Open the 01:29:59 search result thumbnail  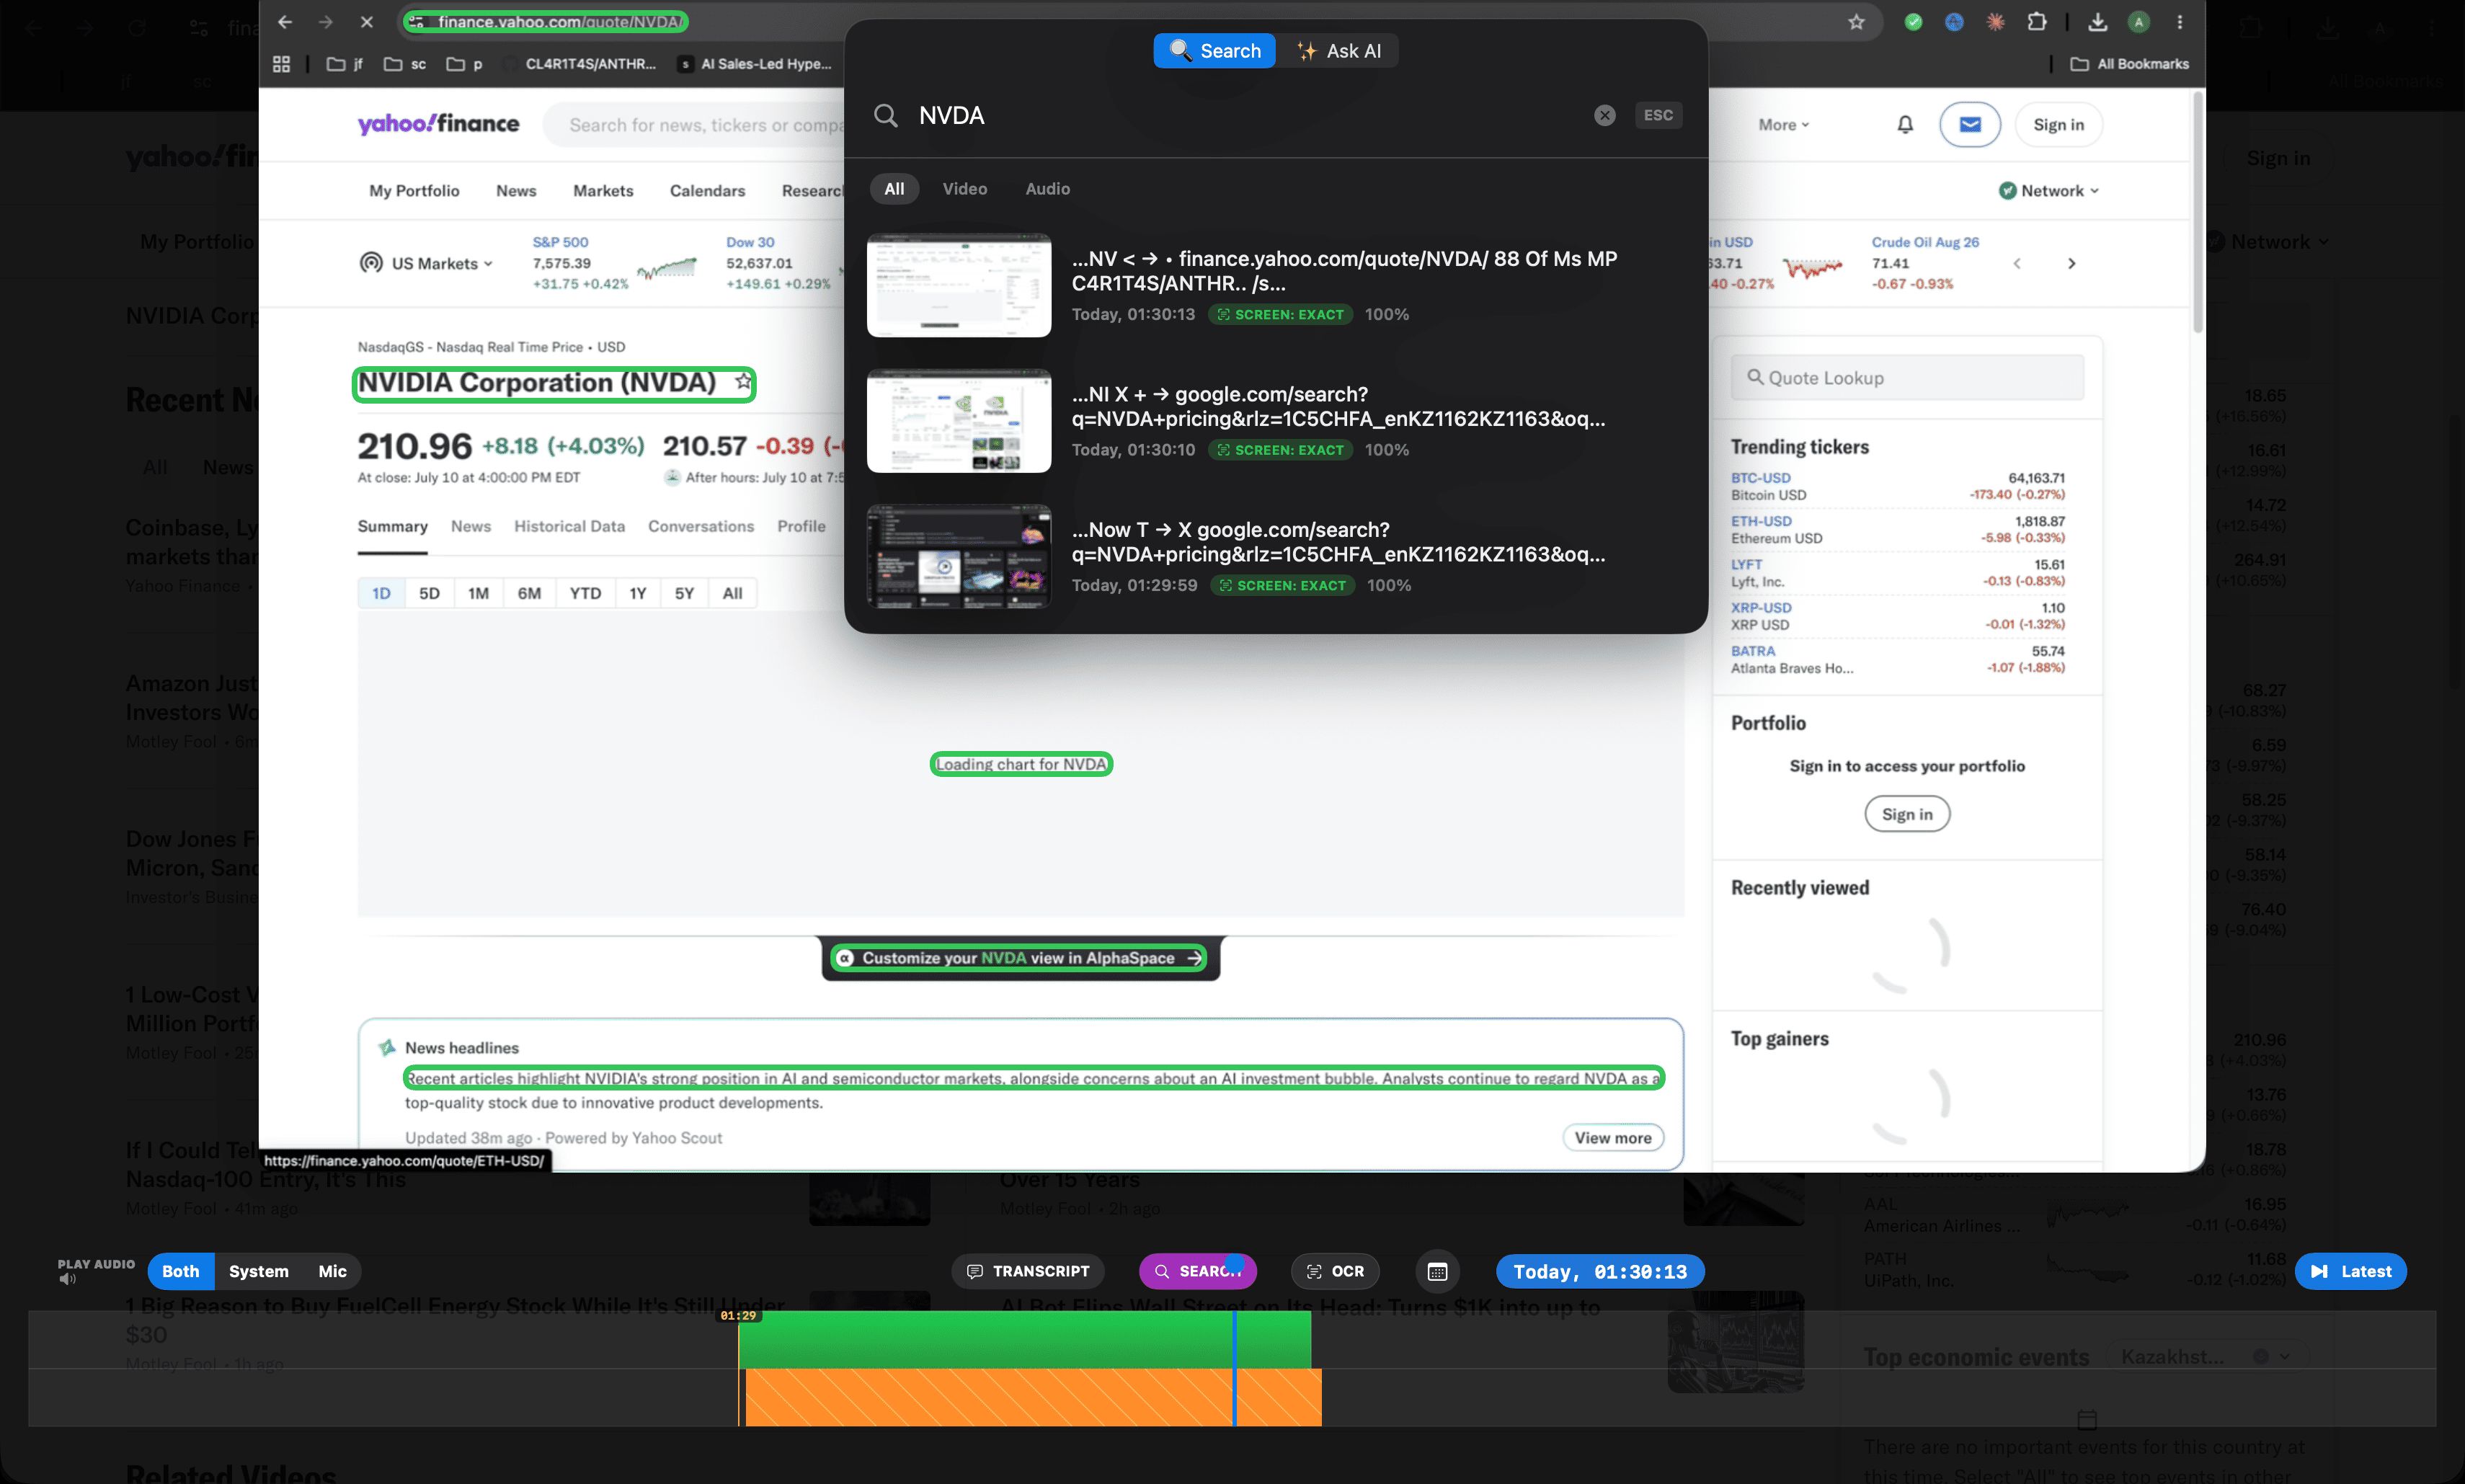coord(959,556)
